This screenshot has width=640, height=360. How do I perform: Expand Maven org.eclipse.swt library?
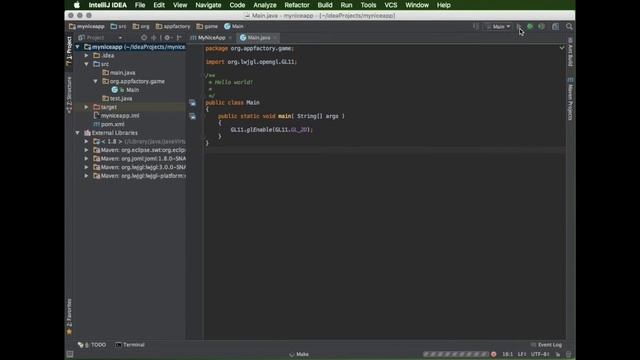point(86,150)
